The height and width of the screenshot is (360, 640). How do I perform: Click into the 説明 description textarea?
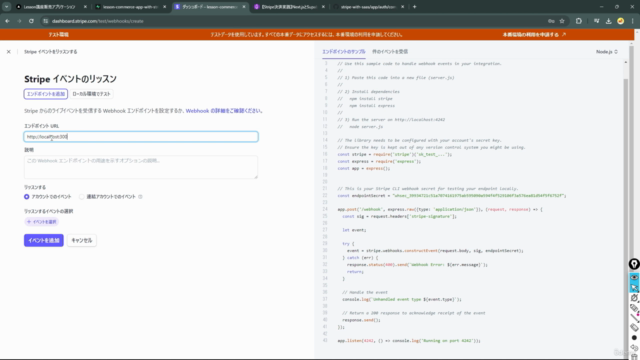[141, 167]
